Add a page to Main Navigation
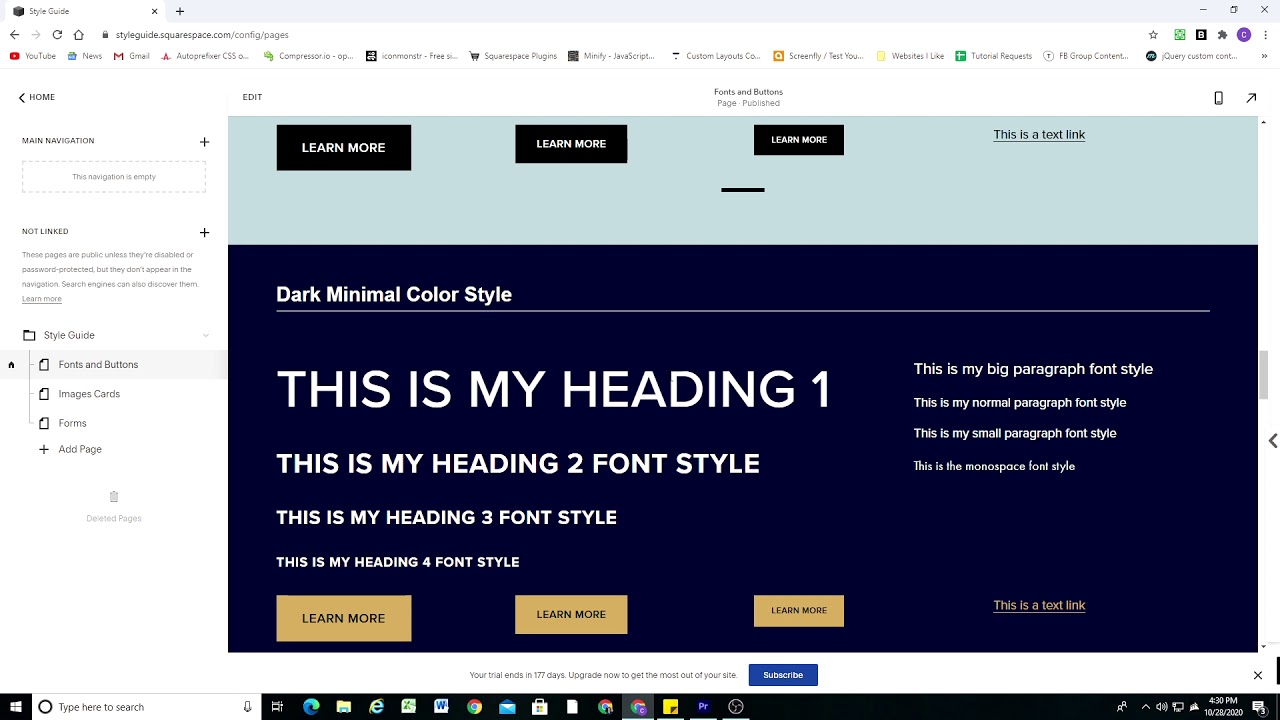 204,142
